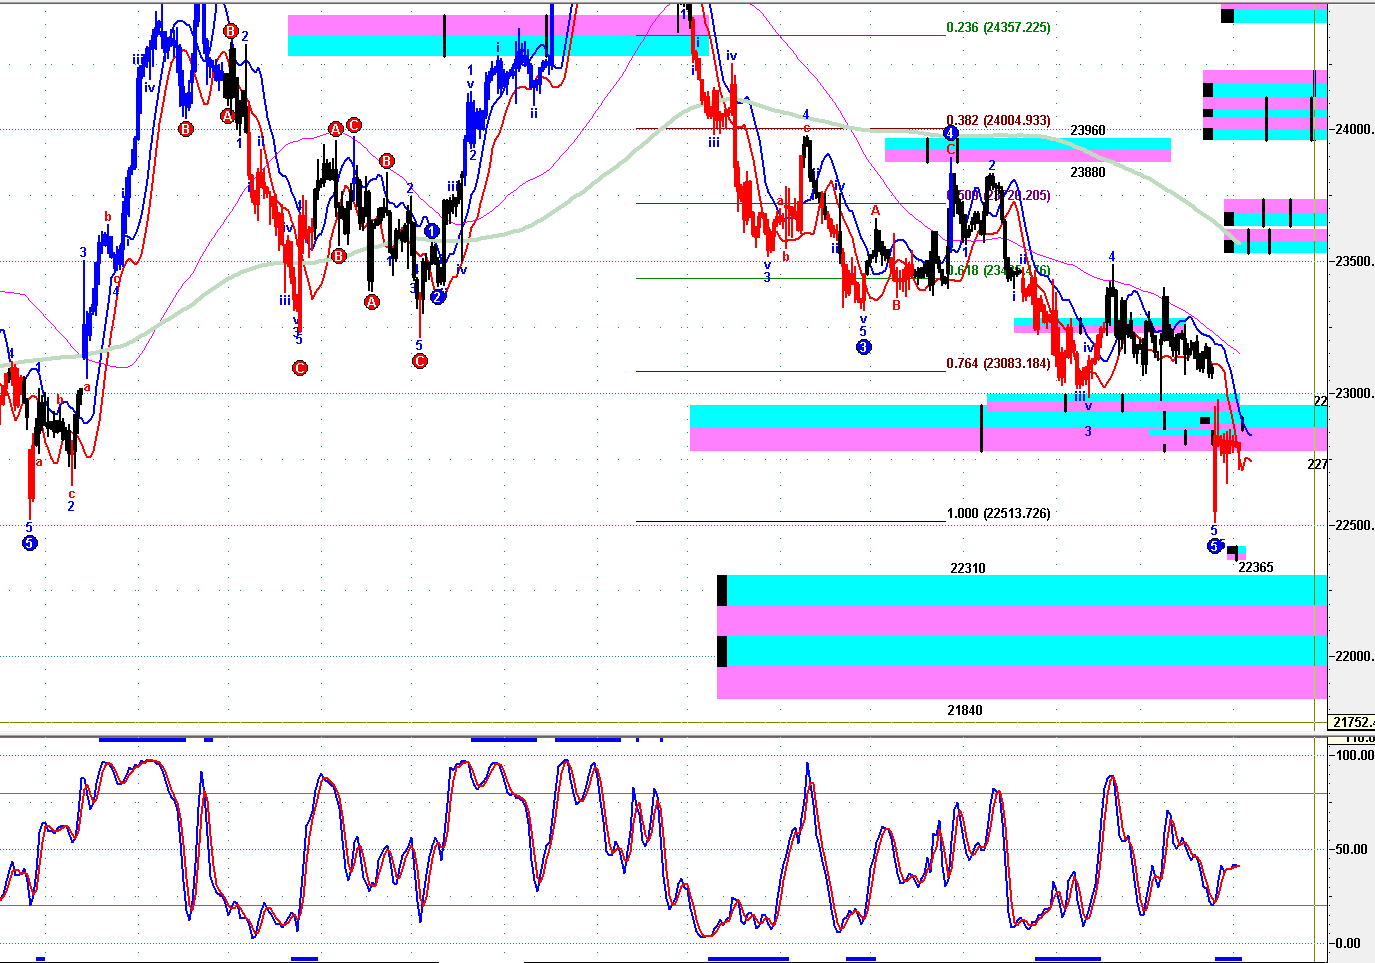Click the blue circled 5 marker at far left low

coord(29,543)
